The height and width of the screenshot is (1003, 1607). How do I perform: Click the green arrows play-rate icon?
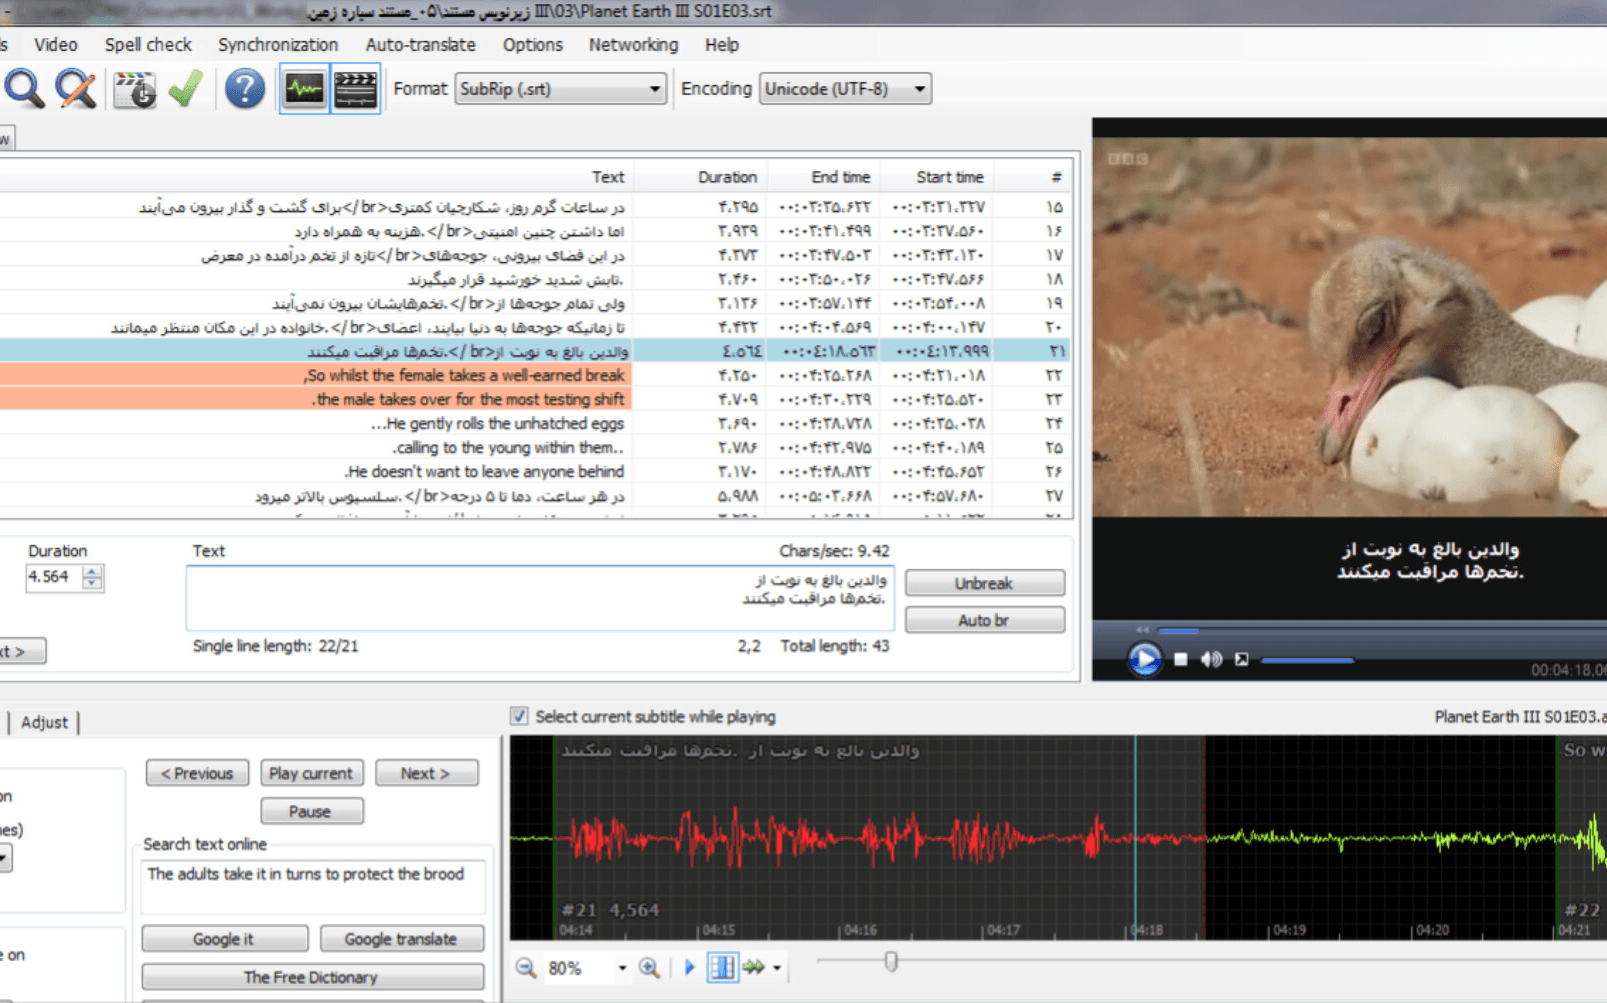[754, 967]
